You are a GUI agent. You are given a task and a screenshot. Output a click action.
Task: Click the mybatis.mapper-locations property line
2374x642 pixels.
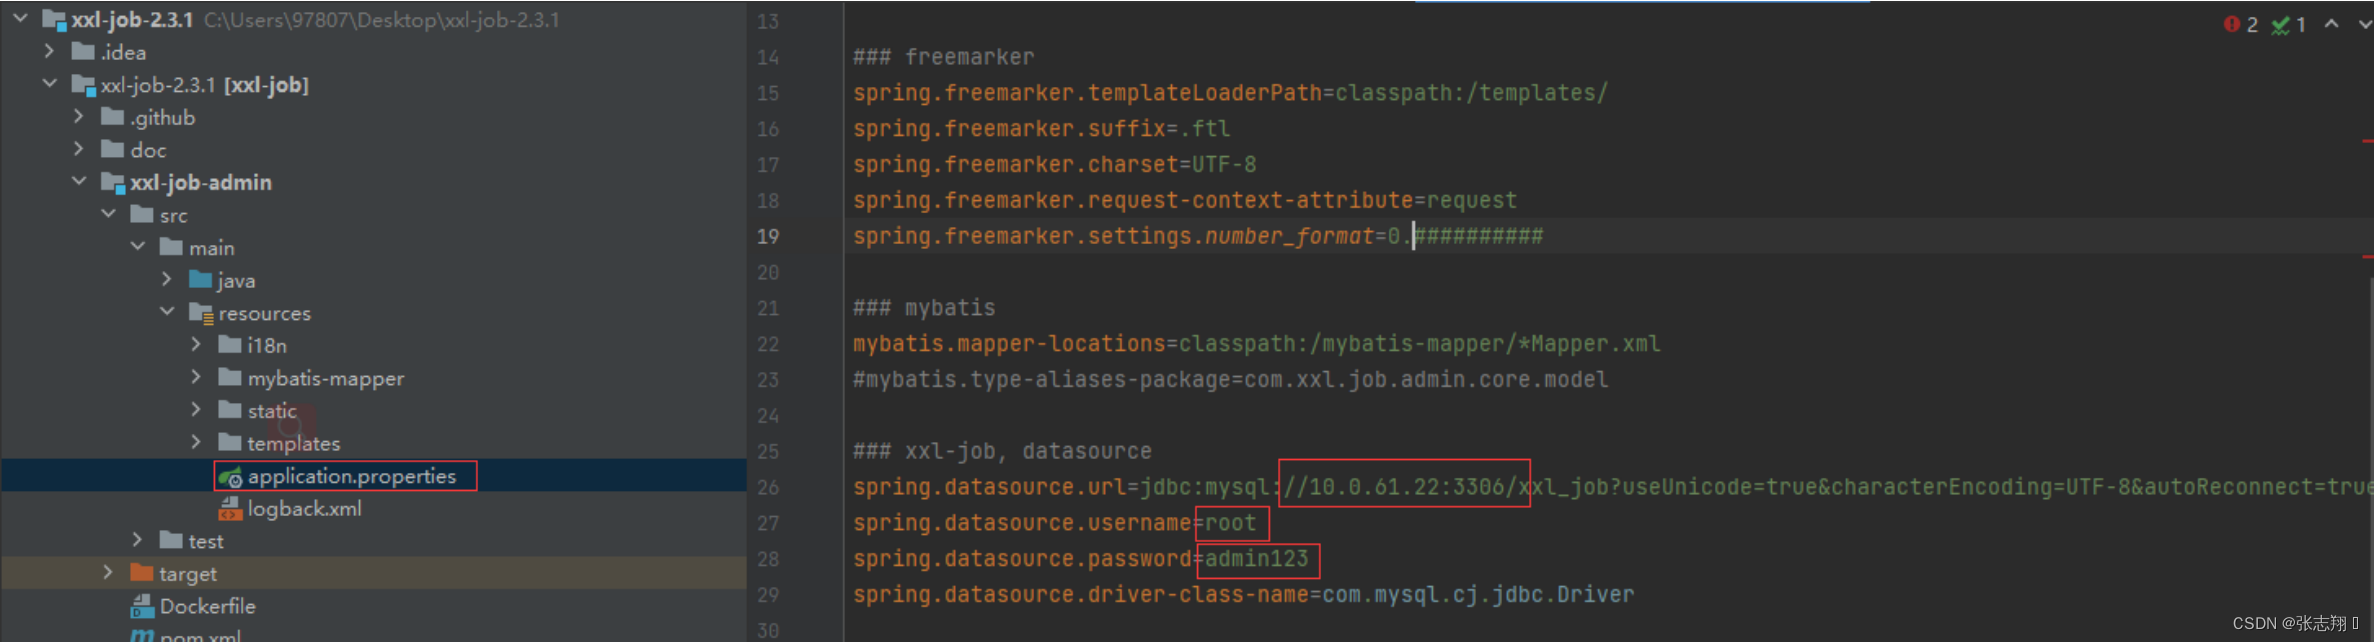(1257, 343)
